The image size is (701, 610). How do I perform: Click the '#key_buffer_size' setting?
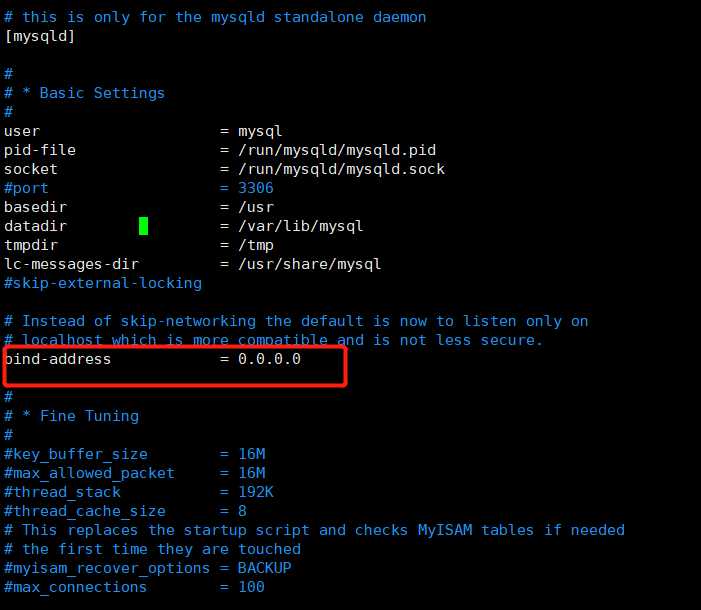click(76, 454)
